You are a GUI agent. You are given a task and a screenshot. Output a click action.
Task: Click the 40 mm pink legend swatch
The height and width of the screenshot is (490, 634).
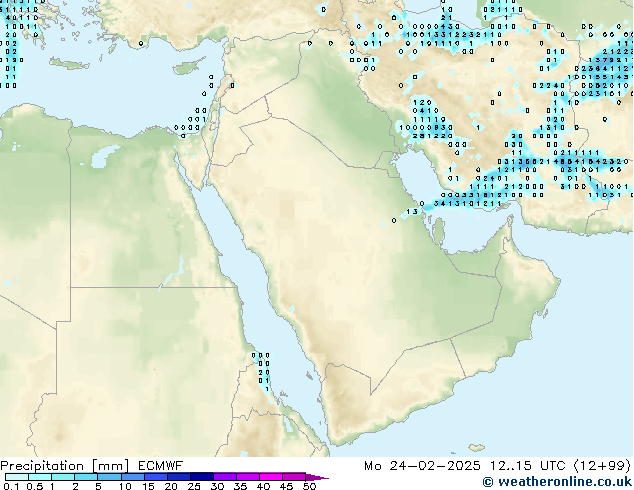click(x=270, y=477)
